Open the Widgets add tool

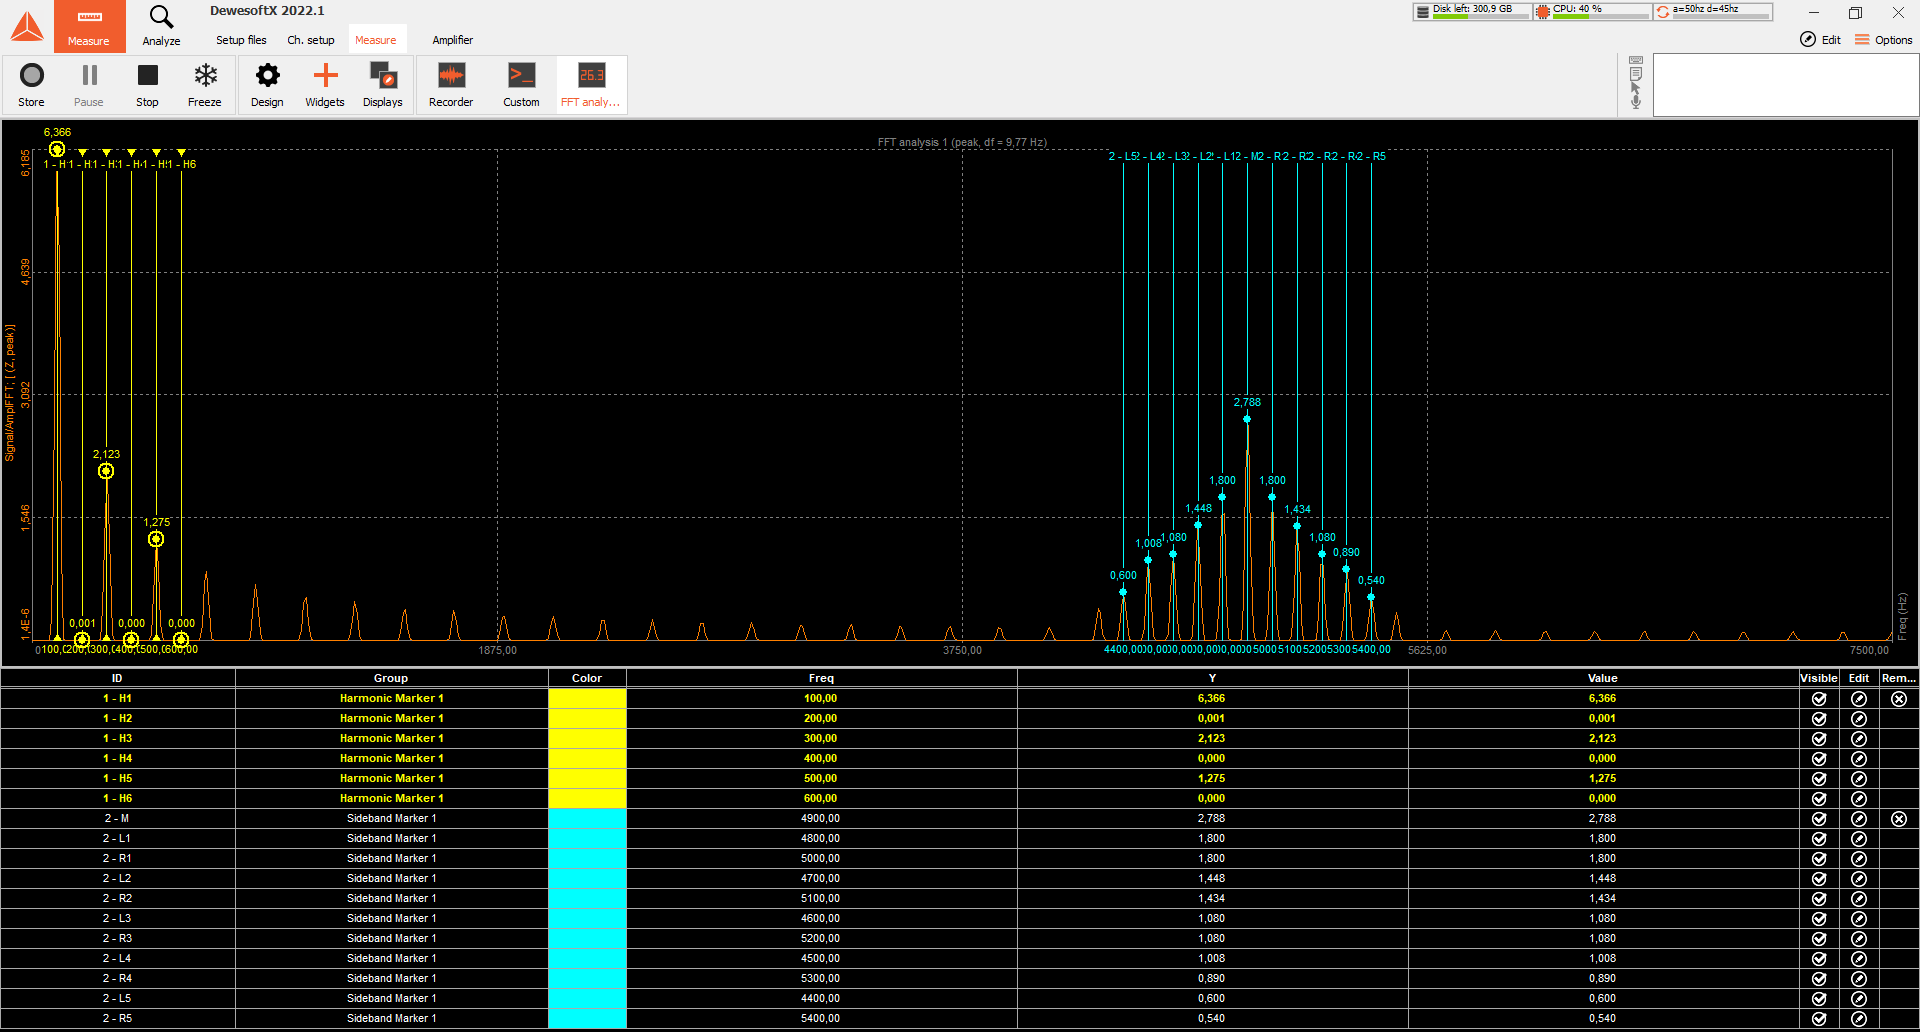pyautogui.click(x=325, y=85)
